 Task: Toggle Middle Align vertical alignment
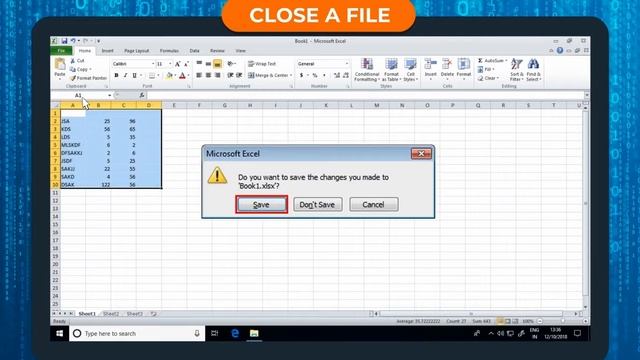click(208, 64)
